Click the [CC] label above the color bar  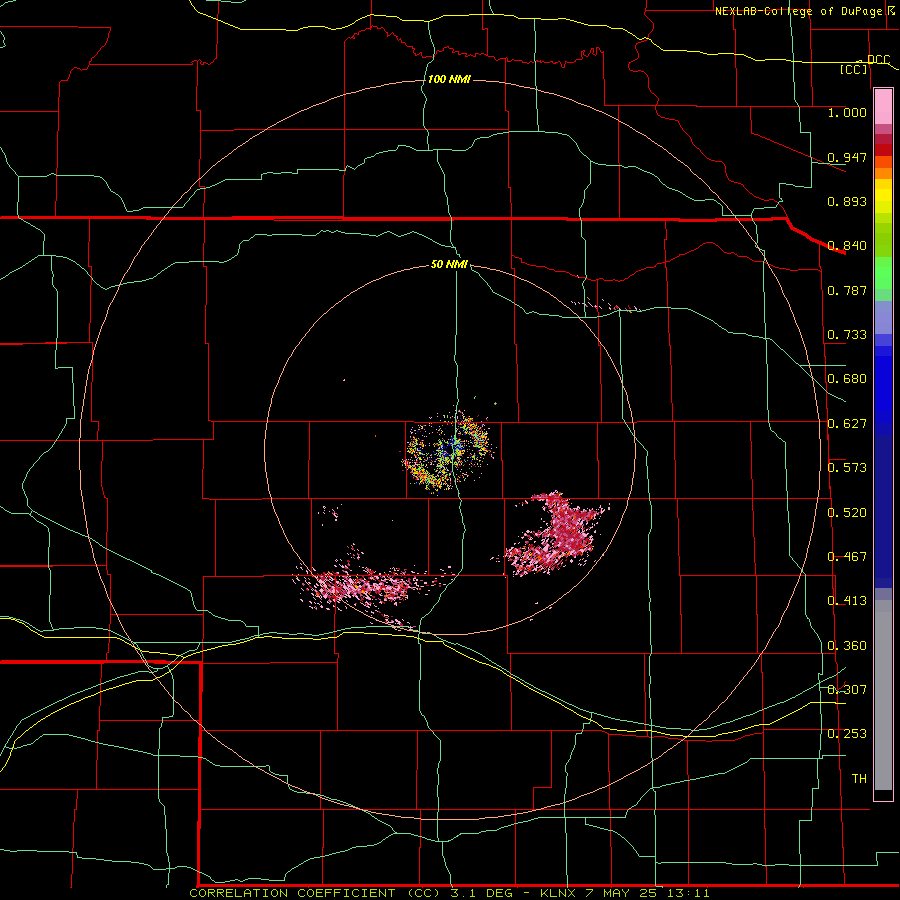click(x=854, y=70)
